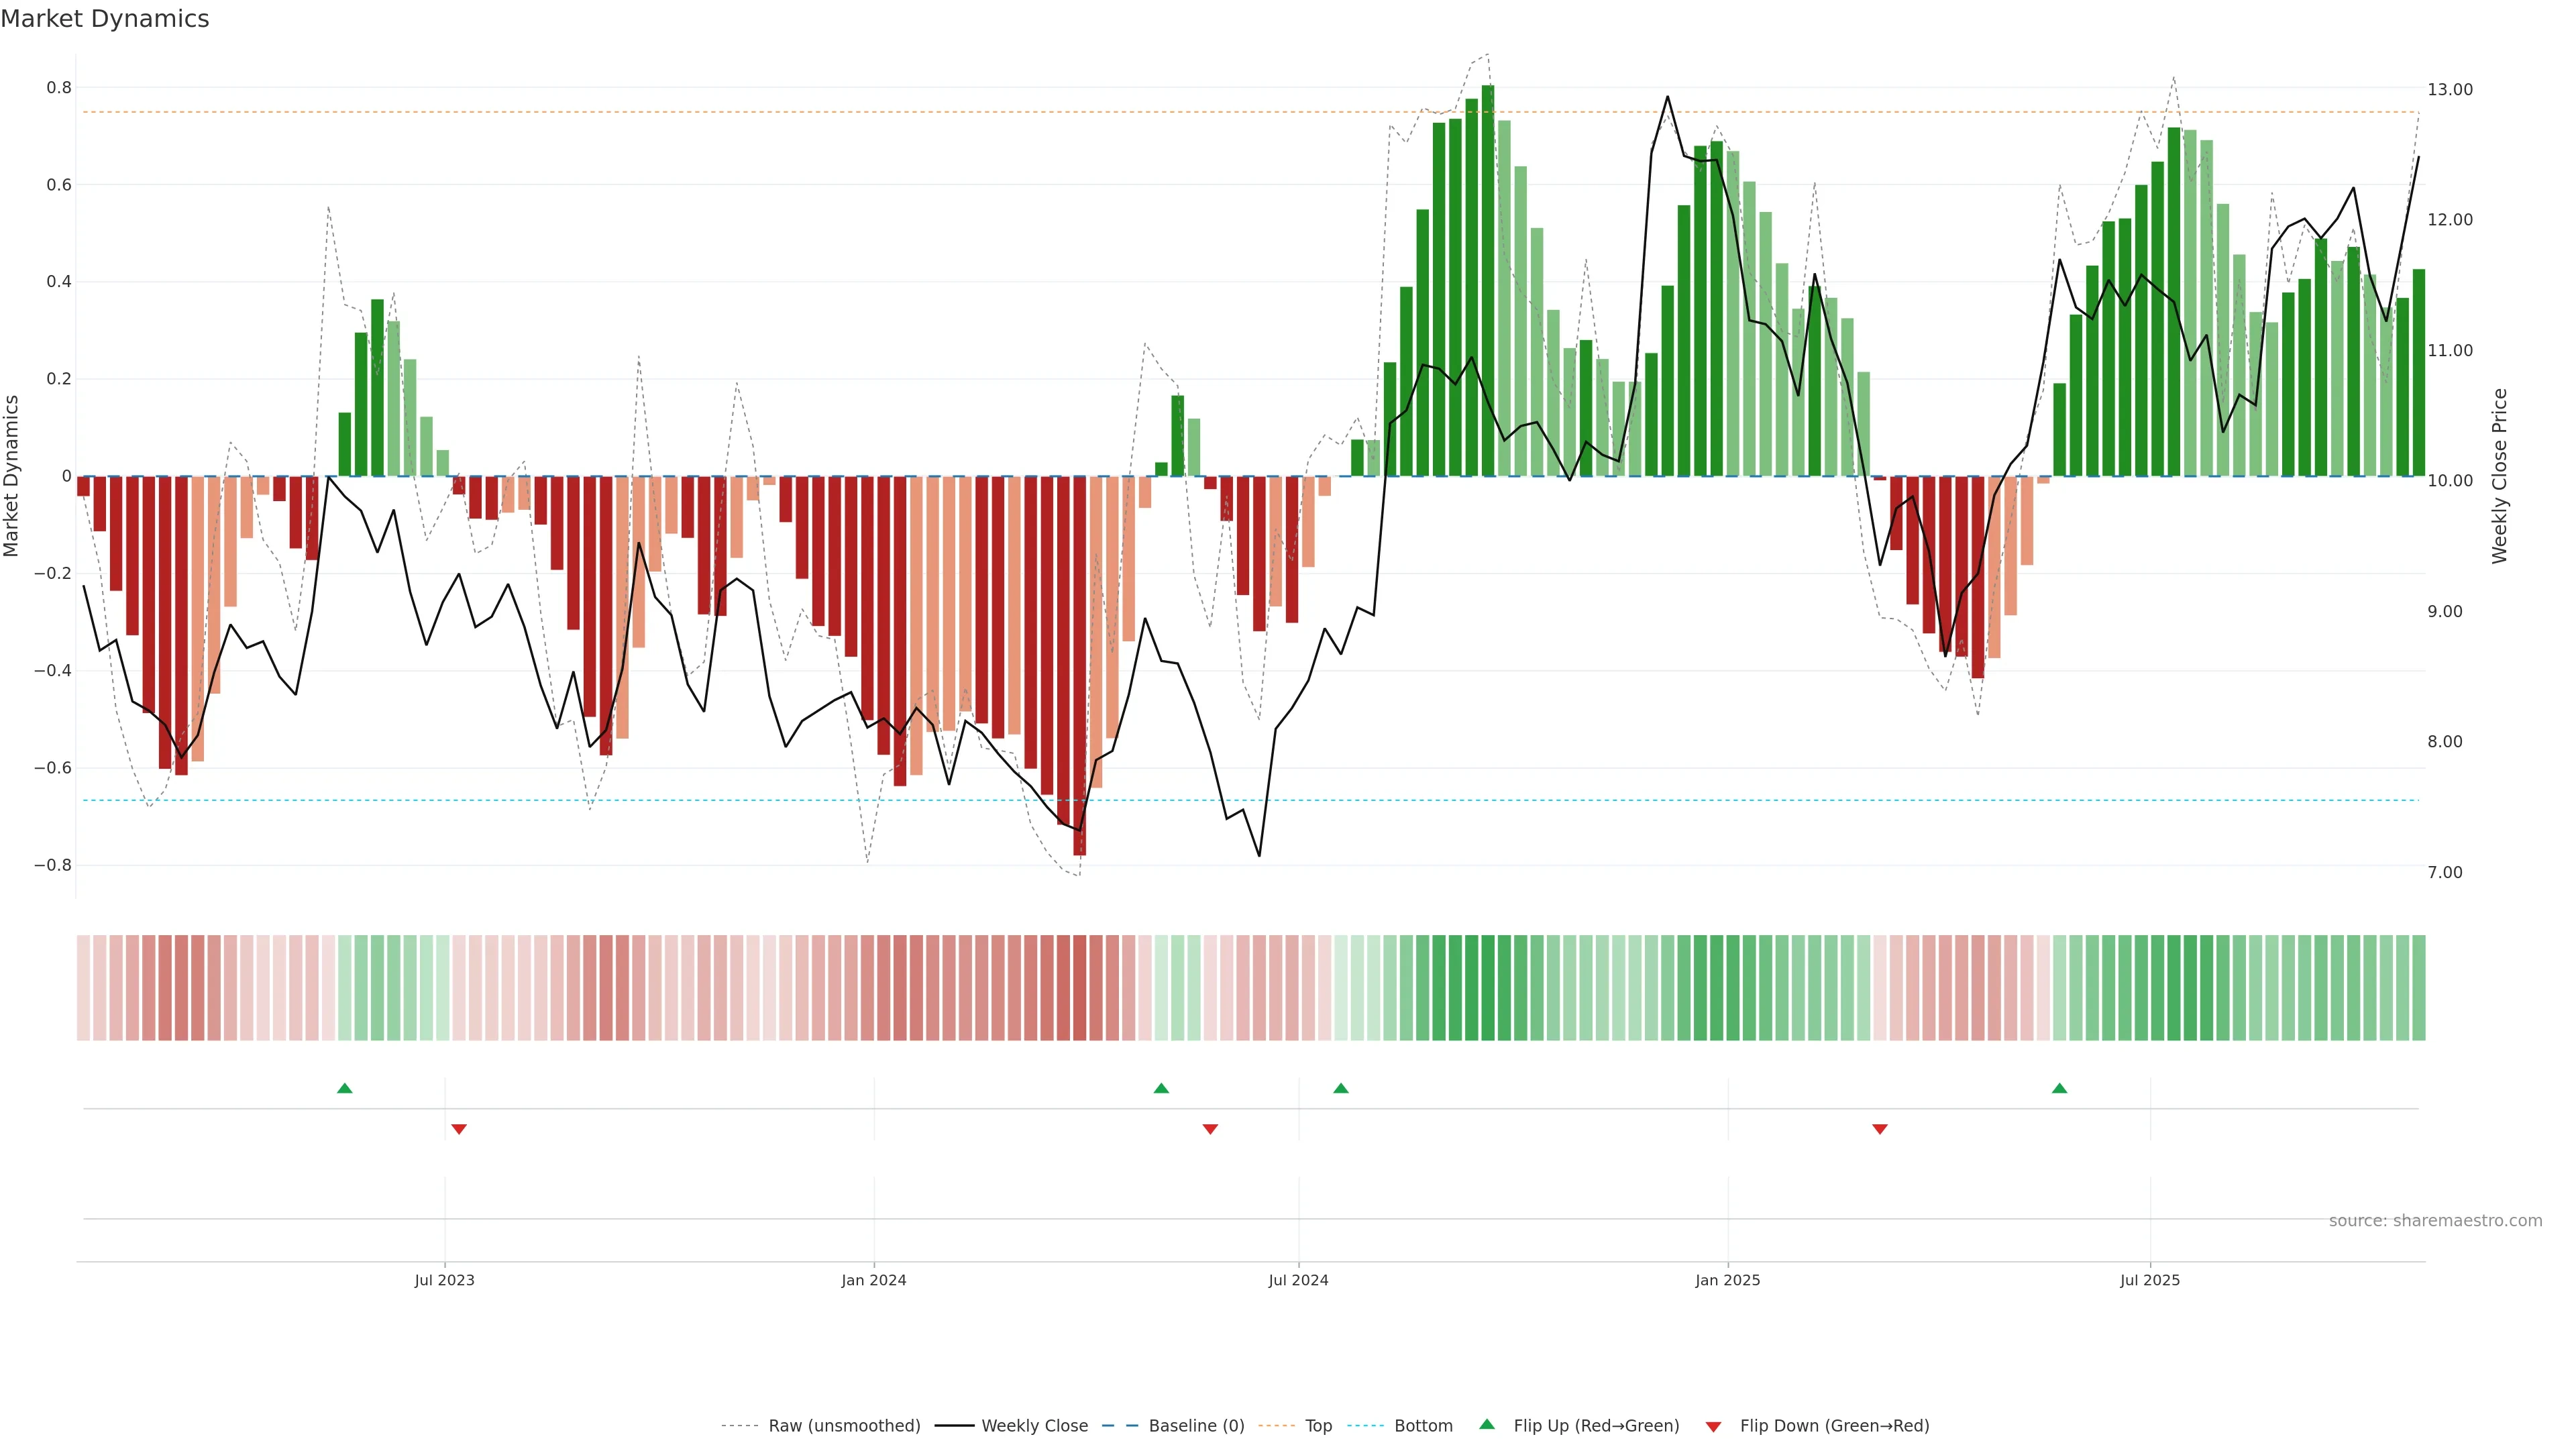Image resolution: width=2576 pixels, height=1449 pixels.
Task: Click the red flip-down marker near Jul 2023
Action: pos(459,1129)
